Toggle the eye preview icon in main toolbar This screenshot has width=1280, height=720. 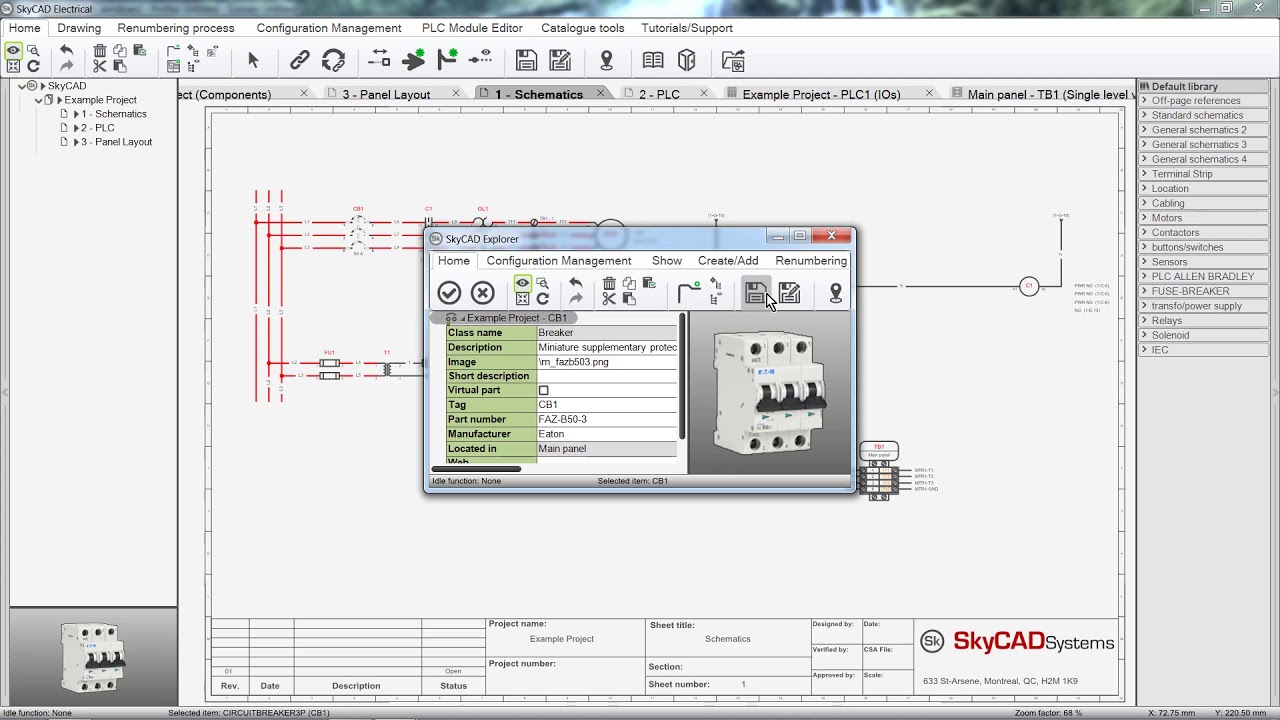(x=14, y=50)
